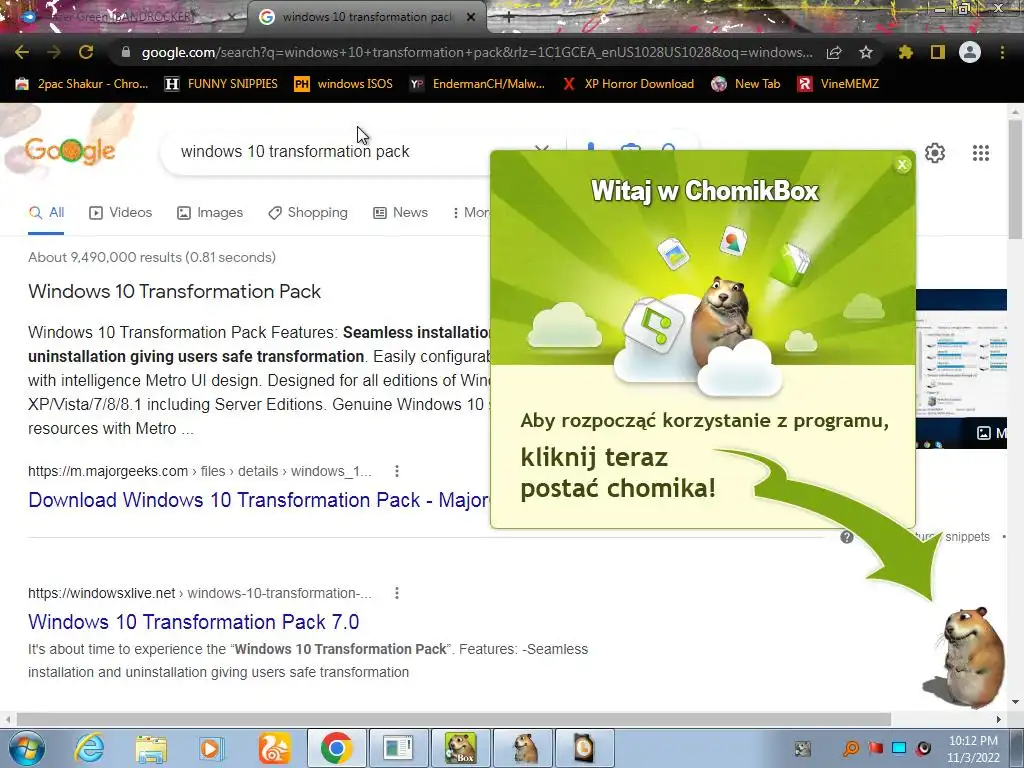Screen dimensions: 1024x768
Task: Open the FUNNY SNIPPIES bookmark
Action: tap(221, 84)
